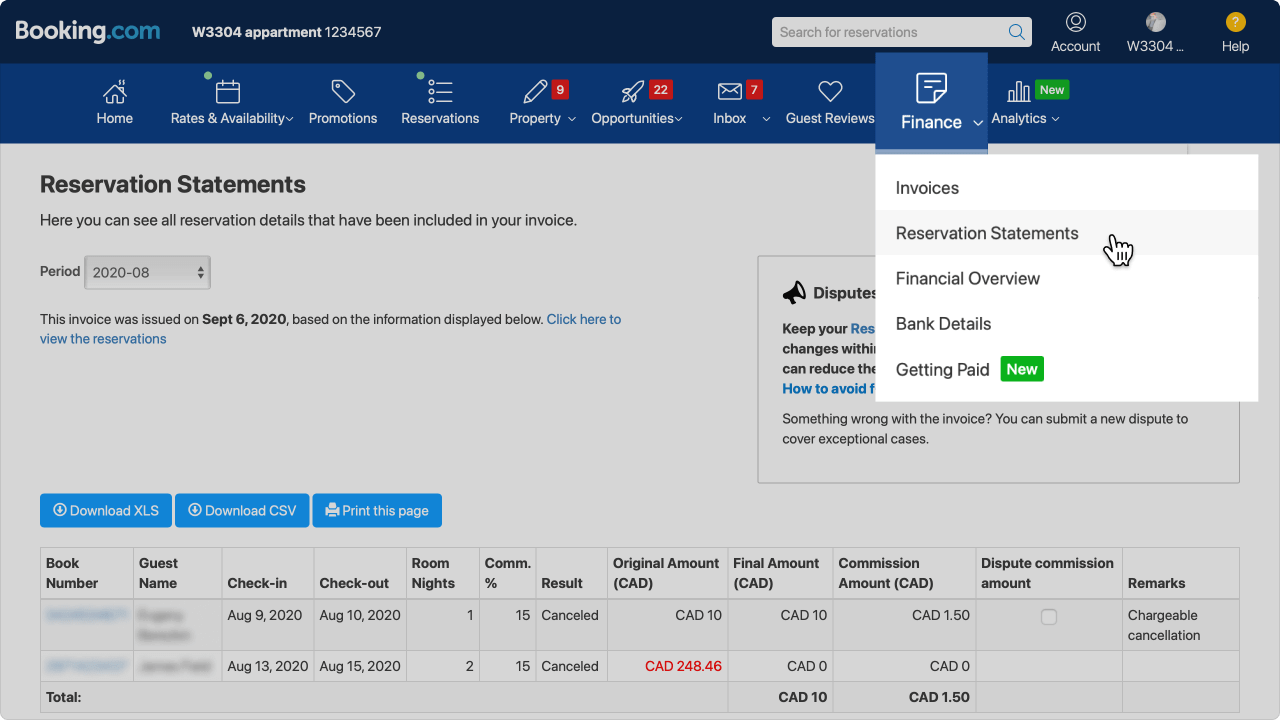Click the Help question mark icon
The image size is (1280, 720).
point(1235,22)
